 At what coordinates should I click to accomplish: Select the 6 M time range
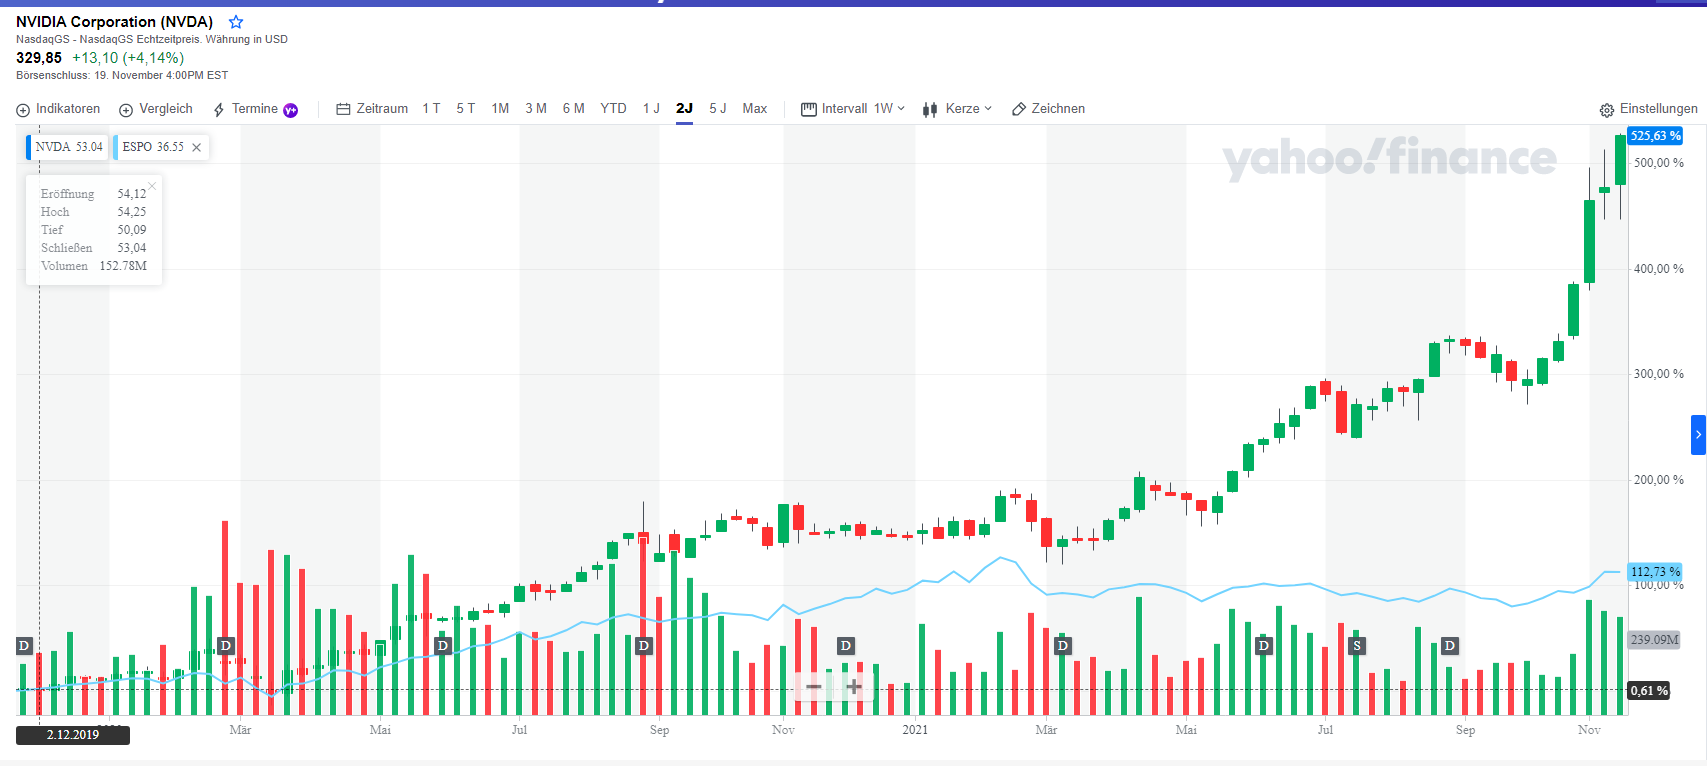574,109
